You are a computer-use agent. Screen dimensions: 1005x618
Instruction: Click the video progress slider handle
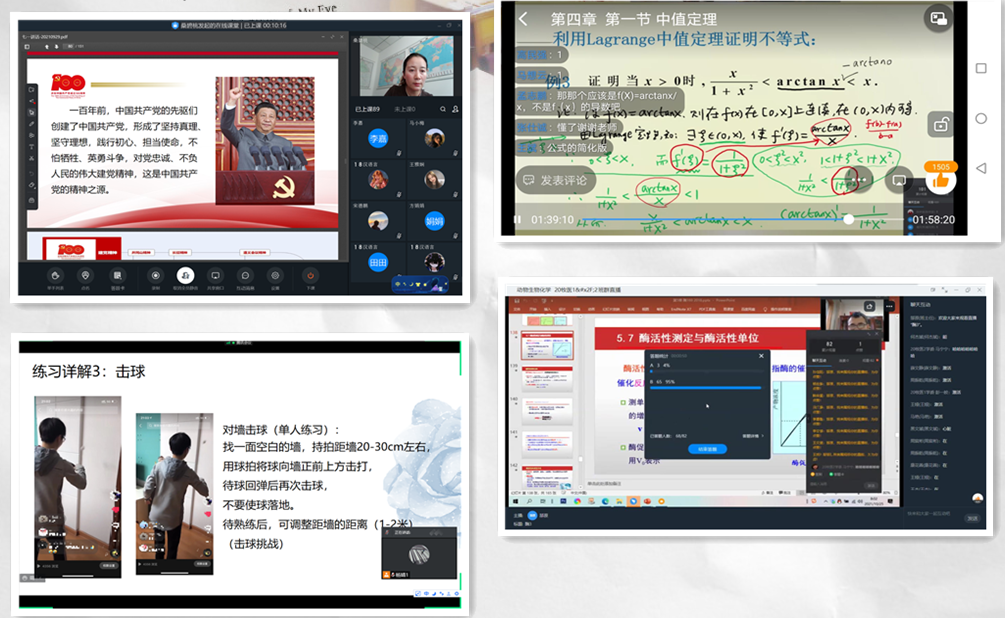(x=849, y=219)
